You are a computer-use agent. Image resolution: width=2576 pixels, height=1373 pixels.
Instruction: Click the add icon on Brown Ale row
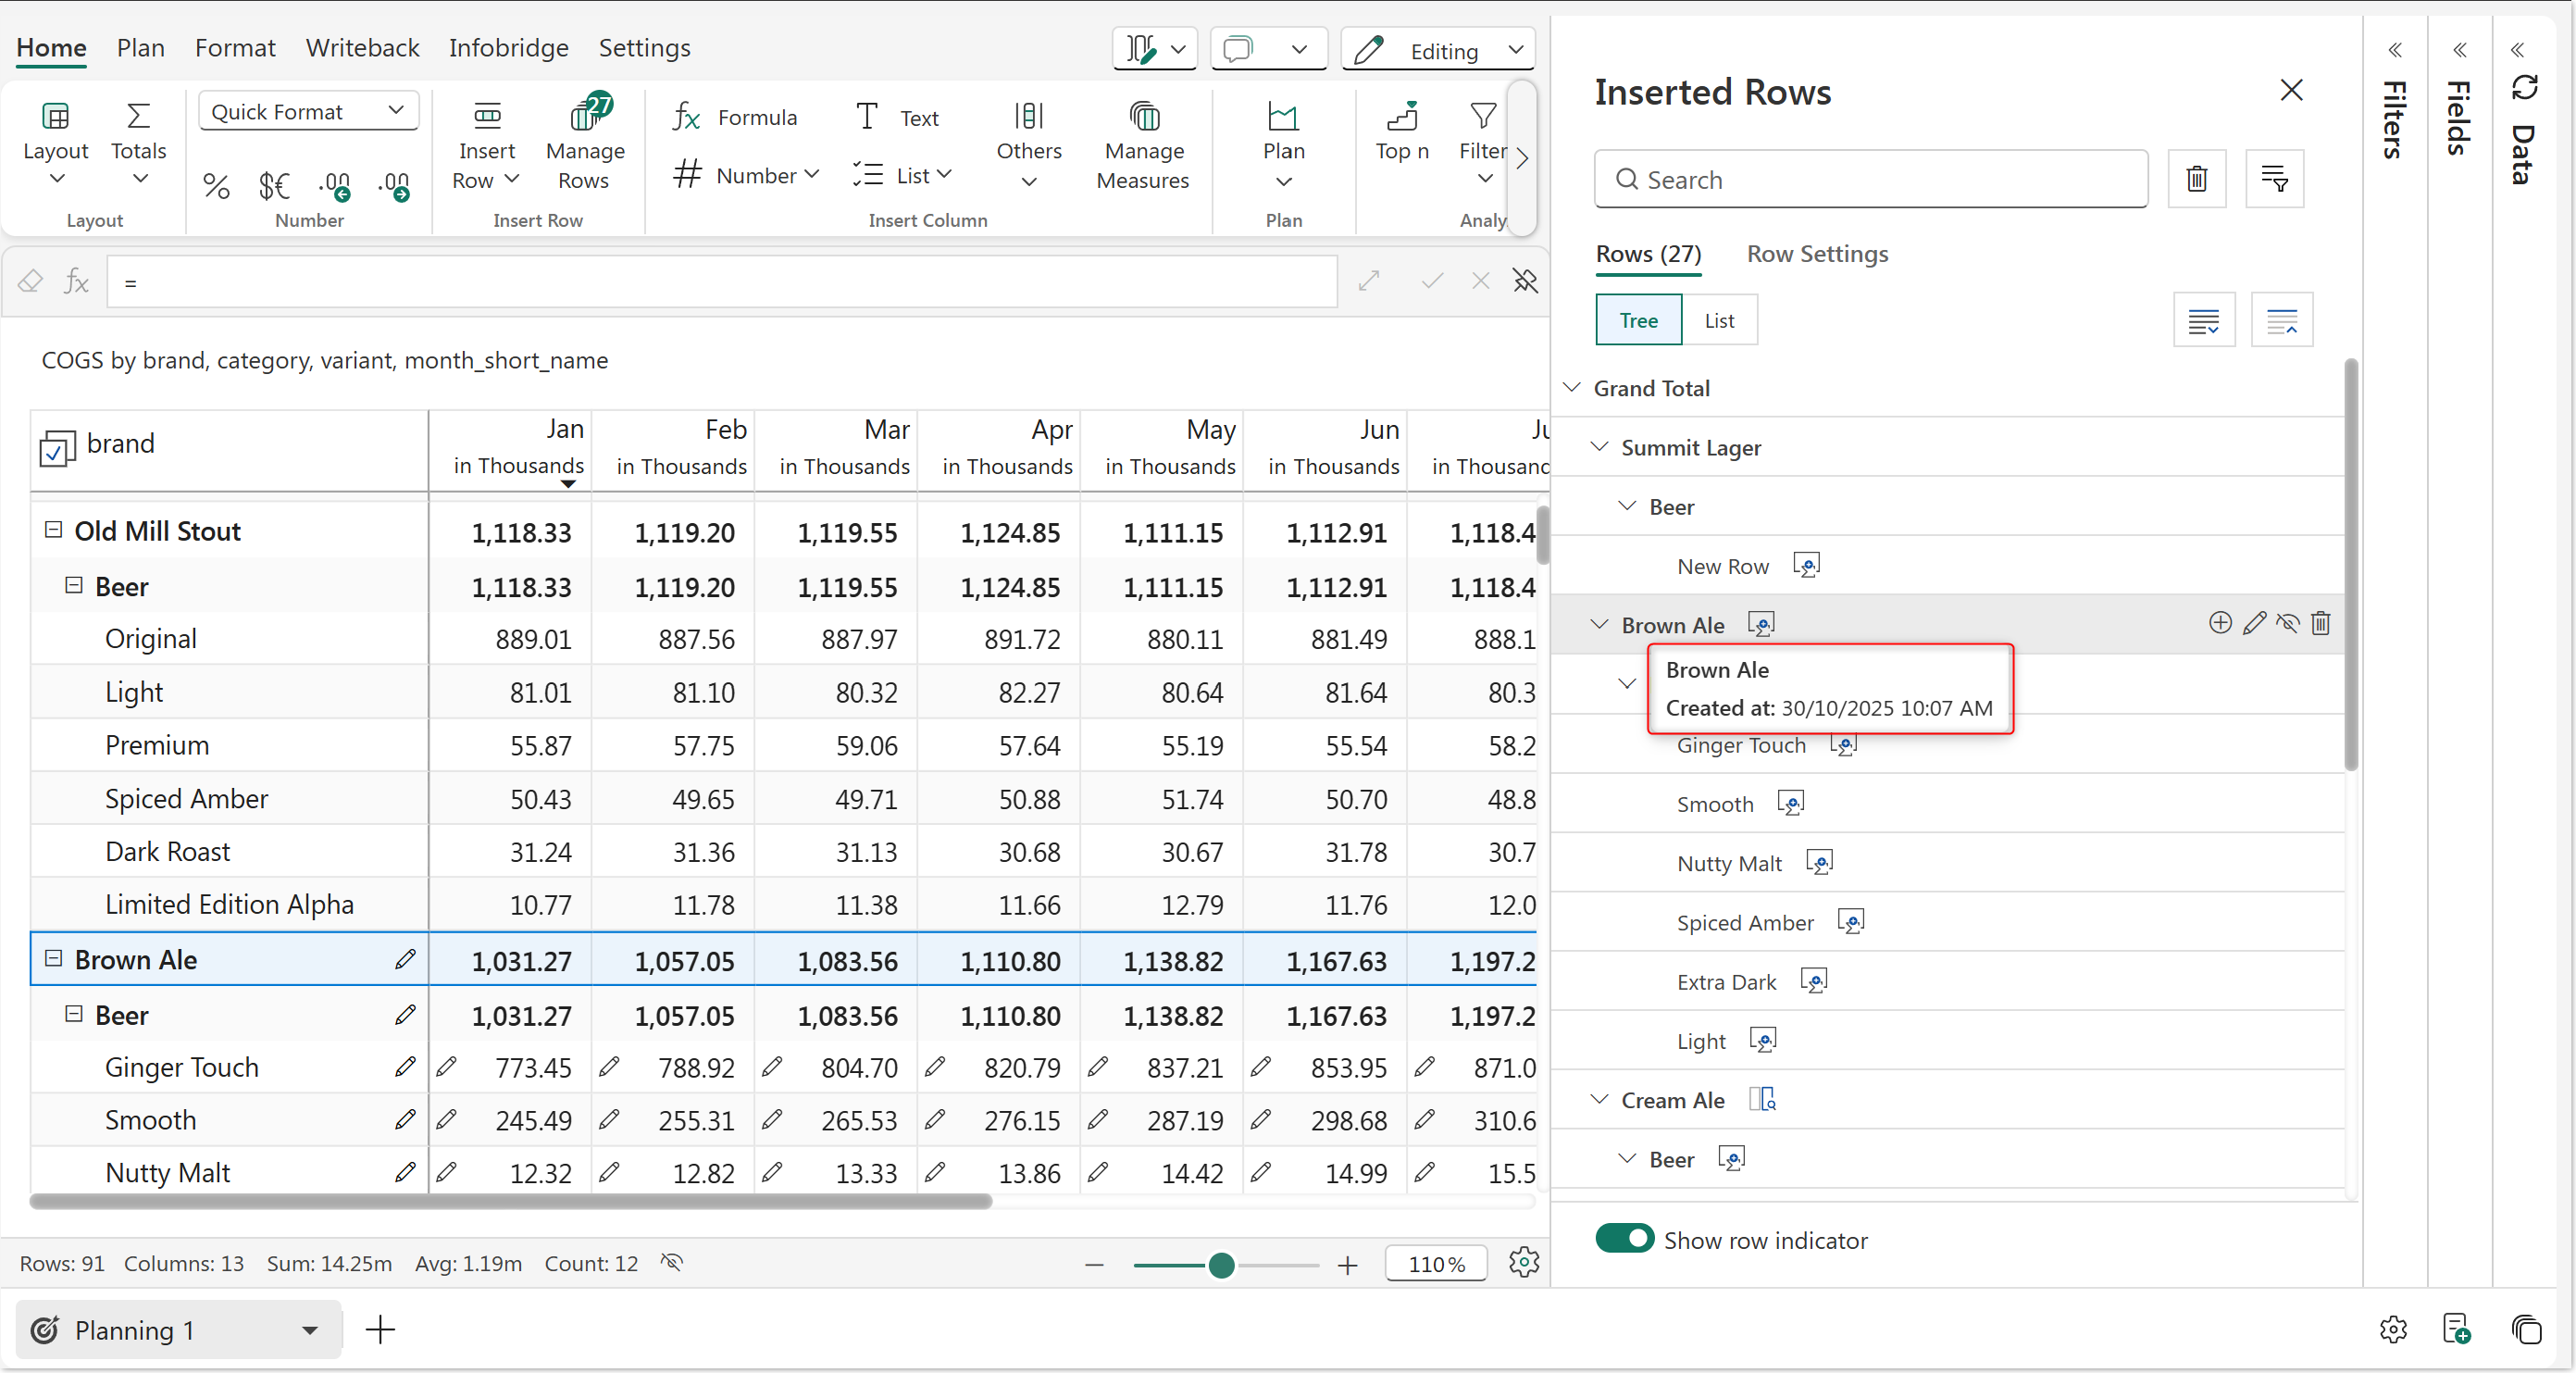coord(2219,623)
